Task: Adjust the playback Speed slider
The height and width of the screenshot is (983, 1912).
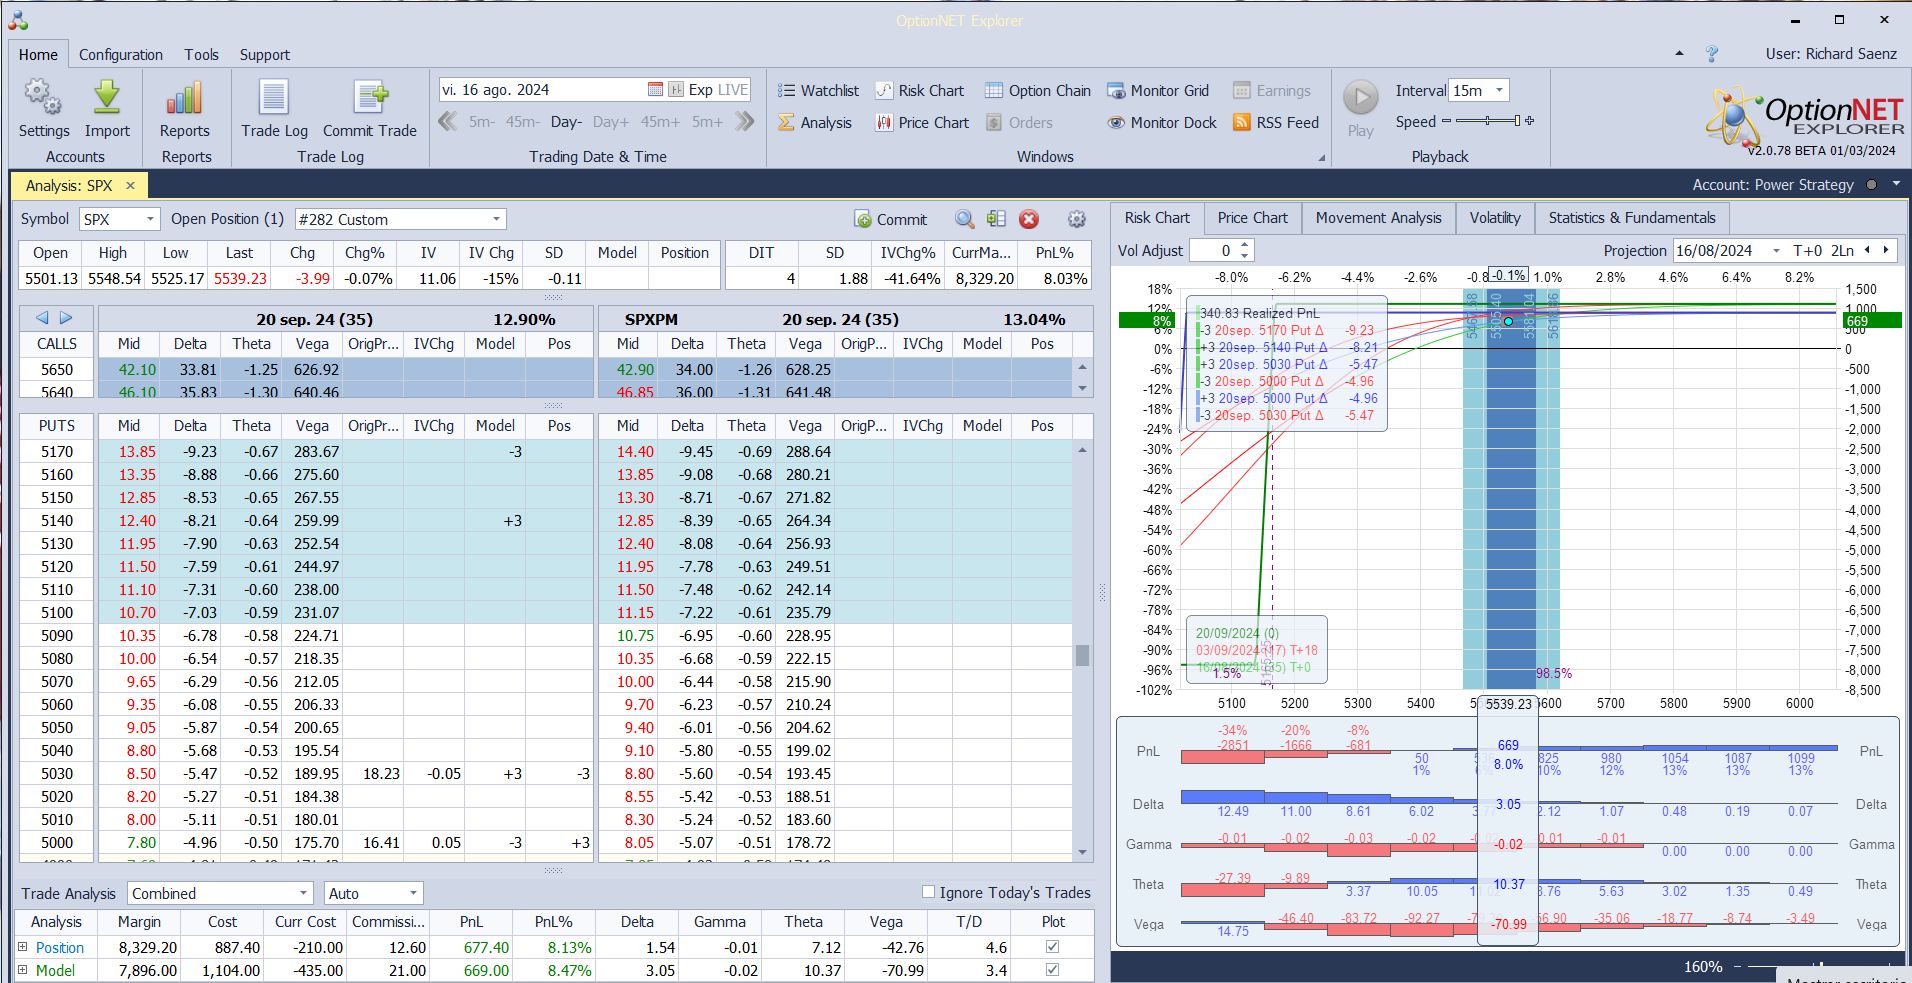Action: (x=1488, y=121)
